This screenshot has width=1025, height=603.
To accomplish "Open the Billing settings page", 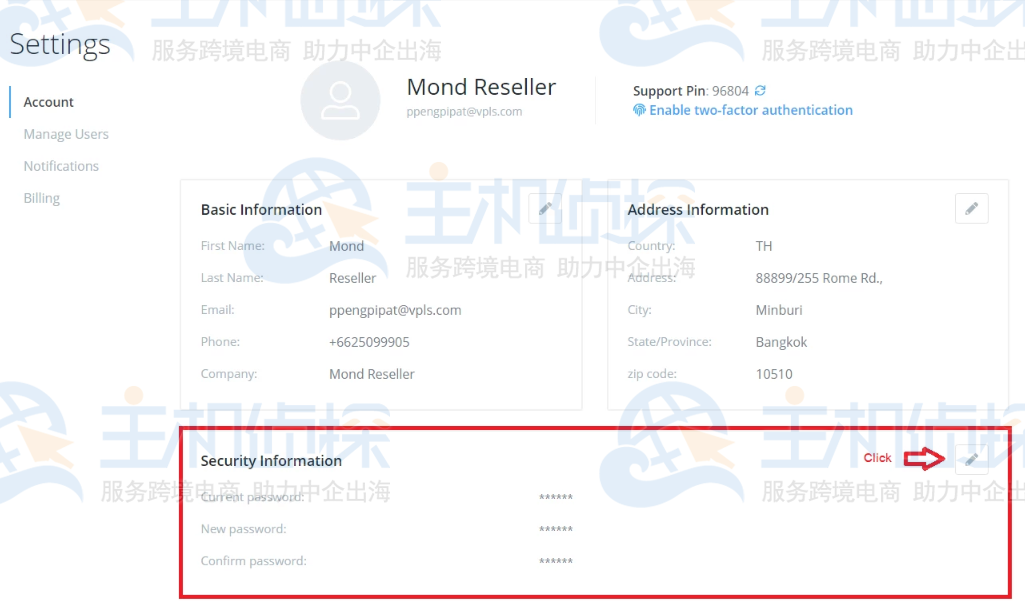I will [x=41, y=198].
